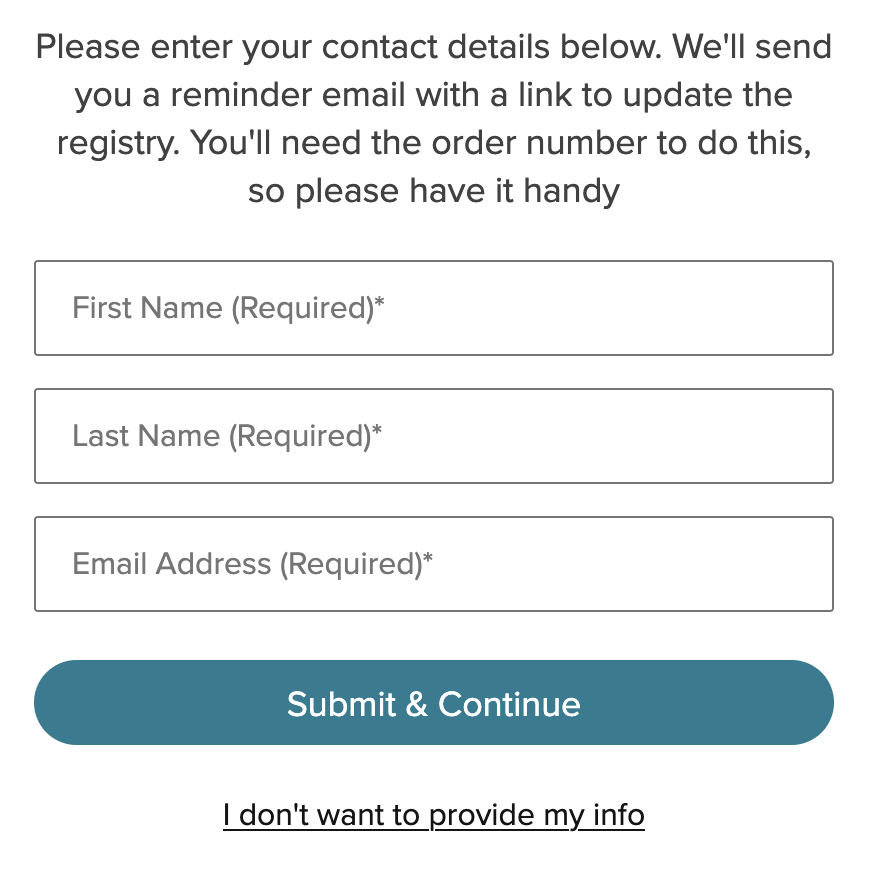Click the Email Address input field
Viewport: 874px width, 878px height.
[x=434, y=564]
